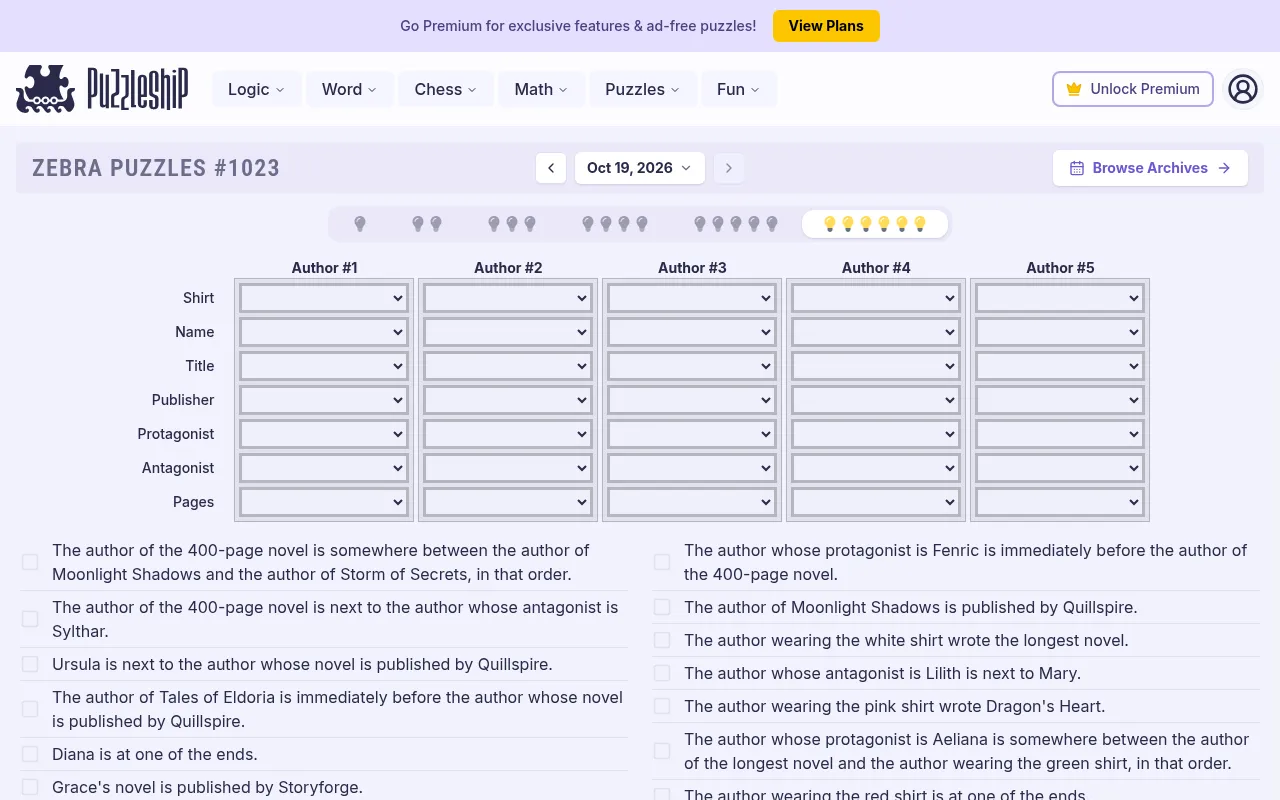Go to the next day's puzzle
The height and width of the screenshot is (800, 1280).
click(729, 168)
